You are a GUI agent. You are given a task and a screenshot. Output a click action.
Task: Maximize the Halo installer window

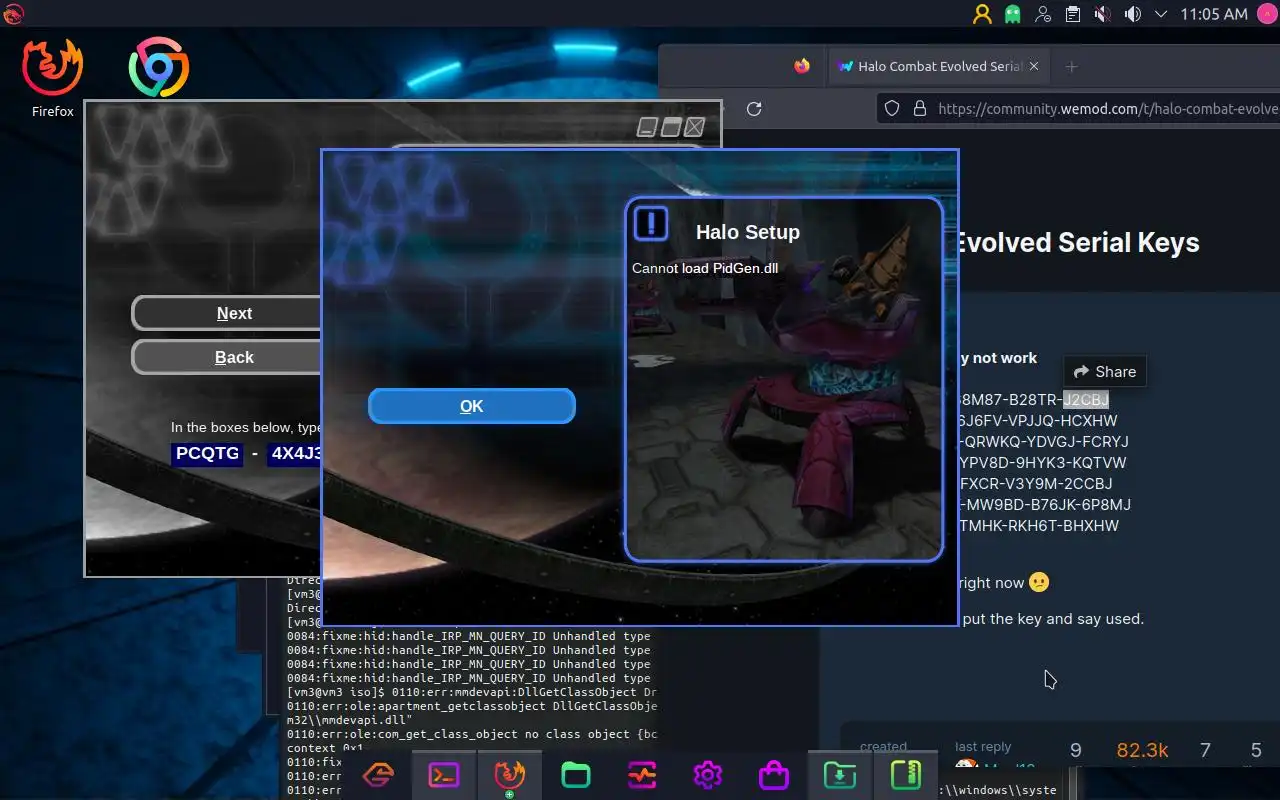tap(671, 127)
